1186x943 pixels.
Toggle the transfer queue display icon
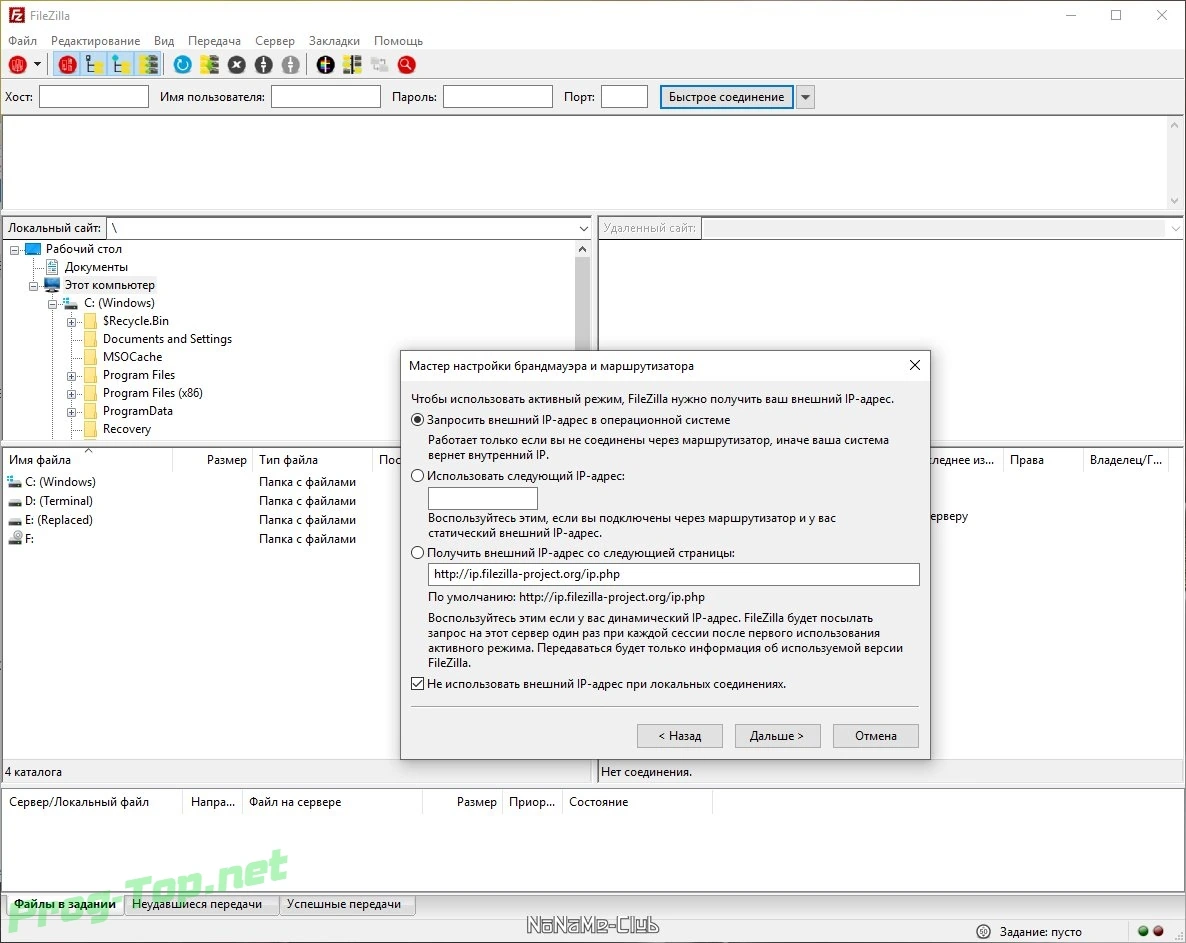149,65
